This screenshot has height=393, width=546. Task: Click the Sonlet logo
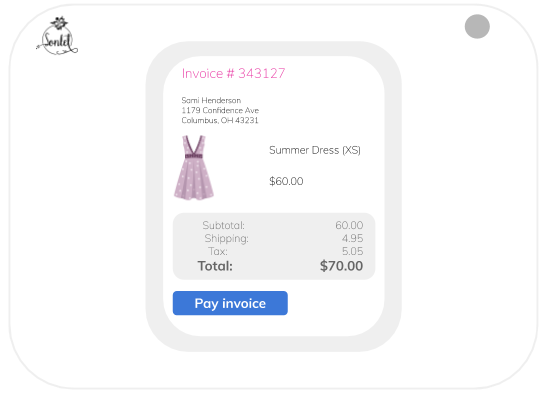[57, 36]
